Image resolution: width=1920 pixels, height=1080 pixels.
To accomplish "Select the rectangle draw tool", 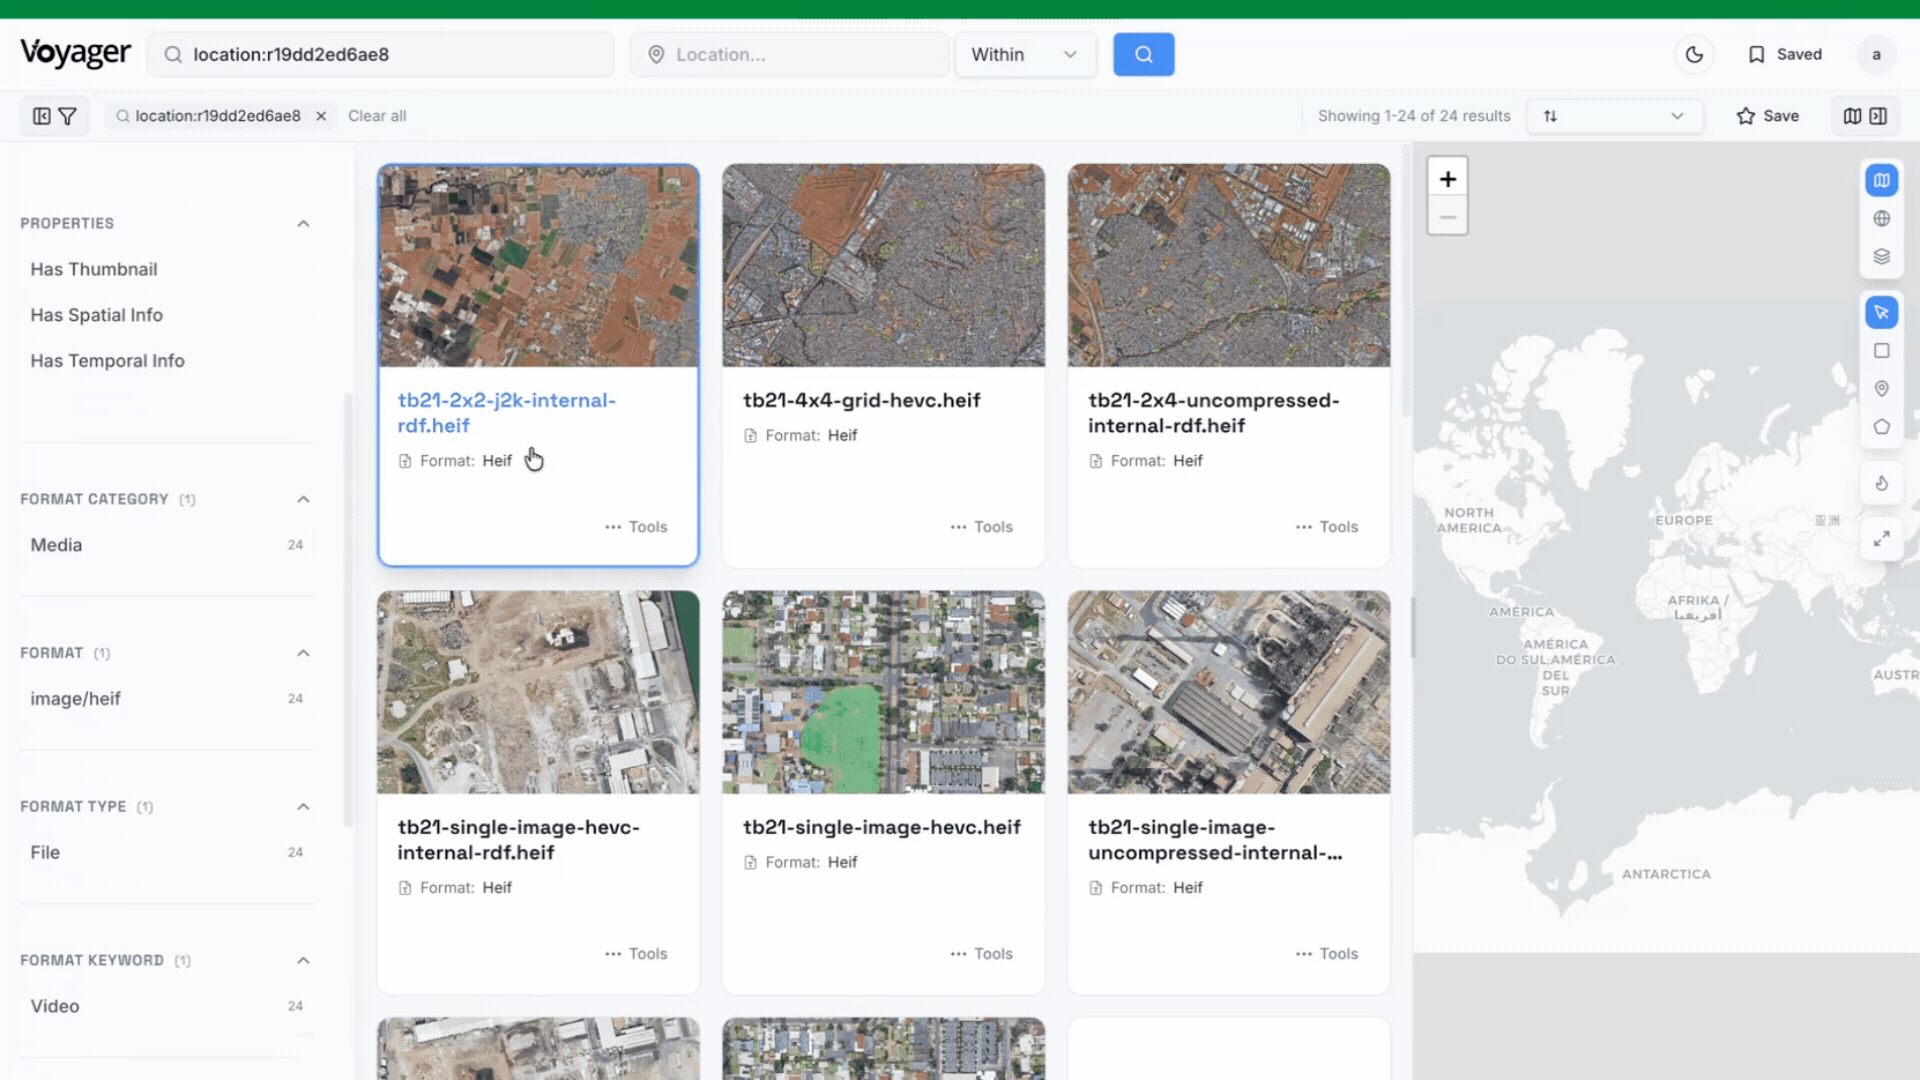I will [1881, 351].
